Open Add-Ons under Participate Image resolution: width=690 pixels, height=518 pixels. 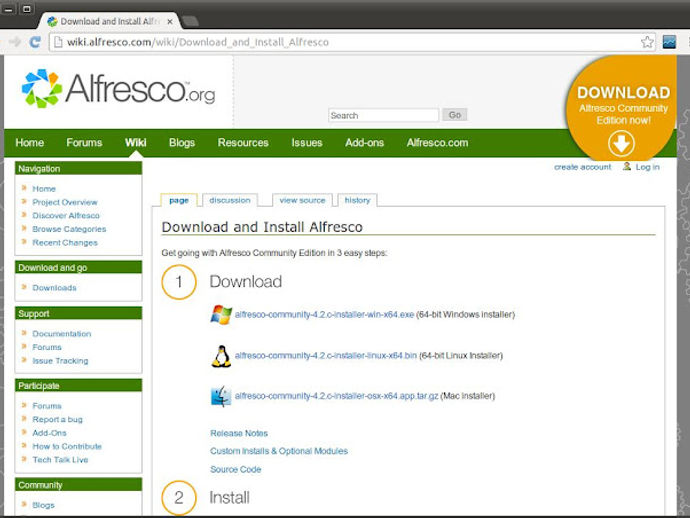[x=49, y=433]
